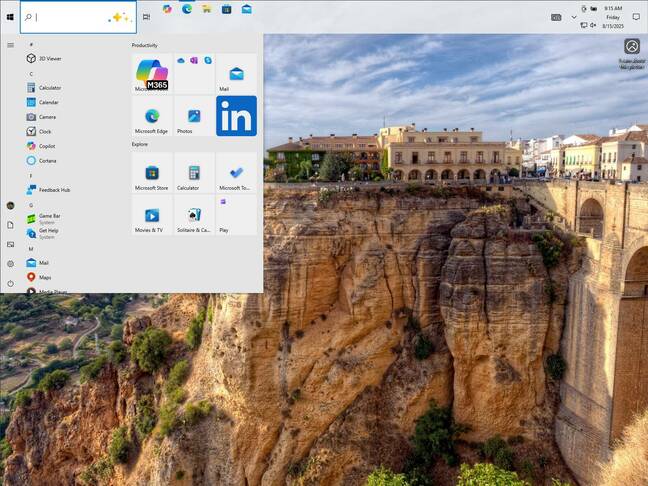Open the Solitaire & Casual Games tile
648x486 pixels.
point(194,215)
